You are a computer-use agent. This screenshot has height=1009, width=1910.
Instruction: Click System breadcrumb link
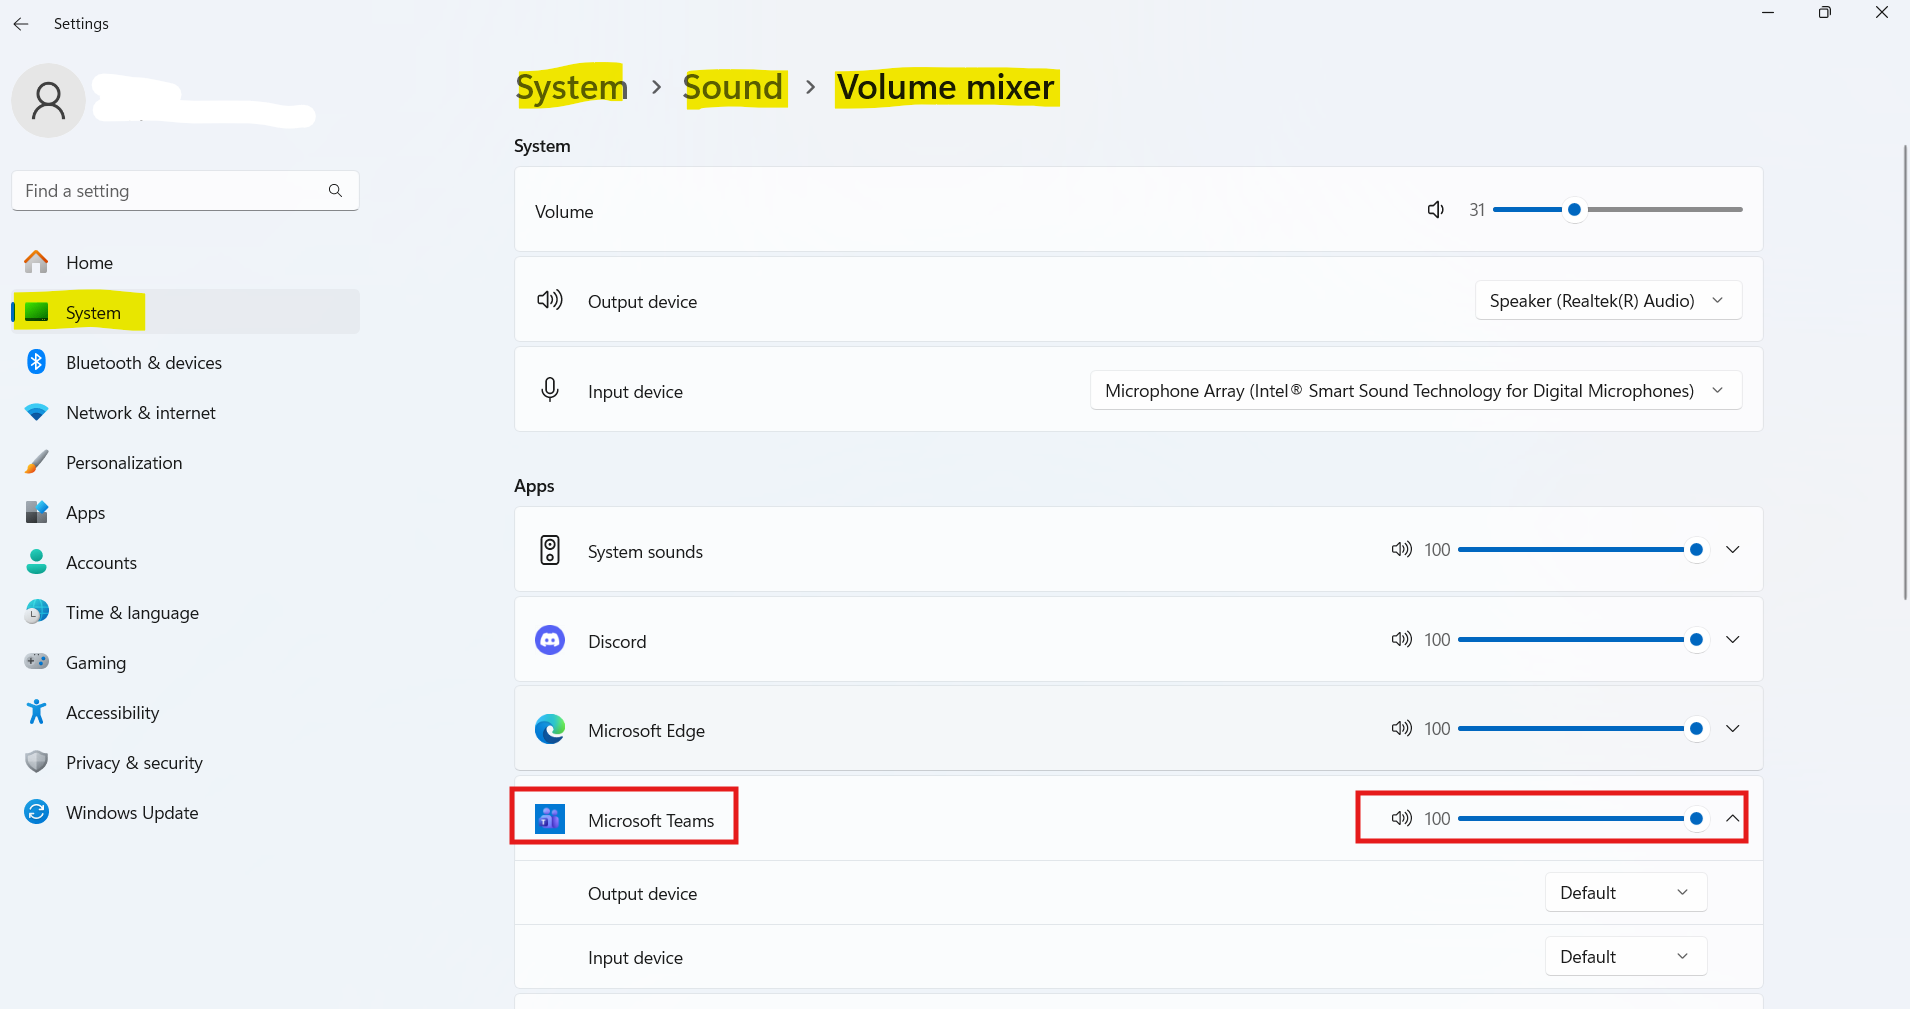coord(571,87)
